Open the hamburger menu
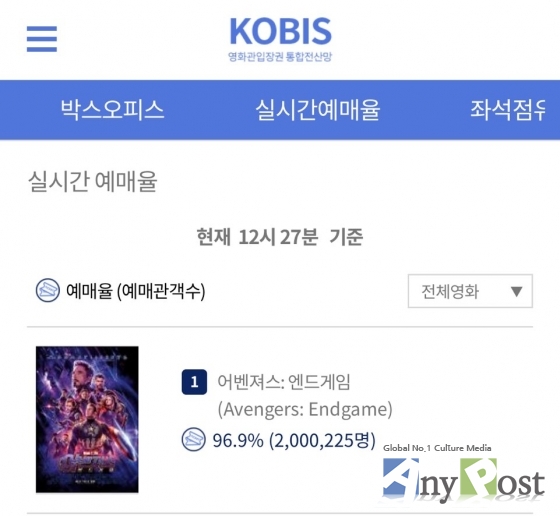560x516 pixels. pyautogui.click(x=42, y=39)
